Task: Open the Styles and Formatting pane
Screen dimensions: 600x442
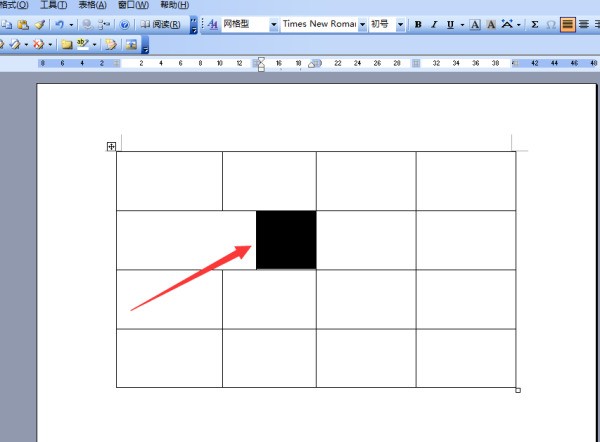Action: coord(213,24)
